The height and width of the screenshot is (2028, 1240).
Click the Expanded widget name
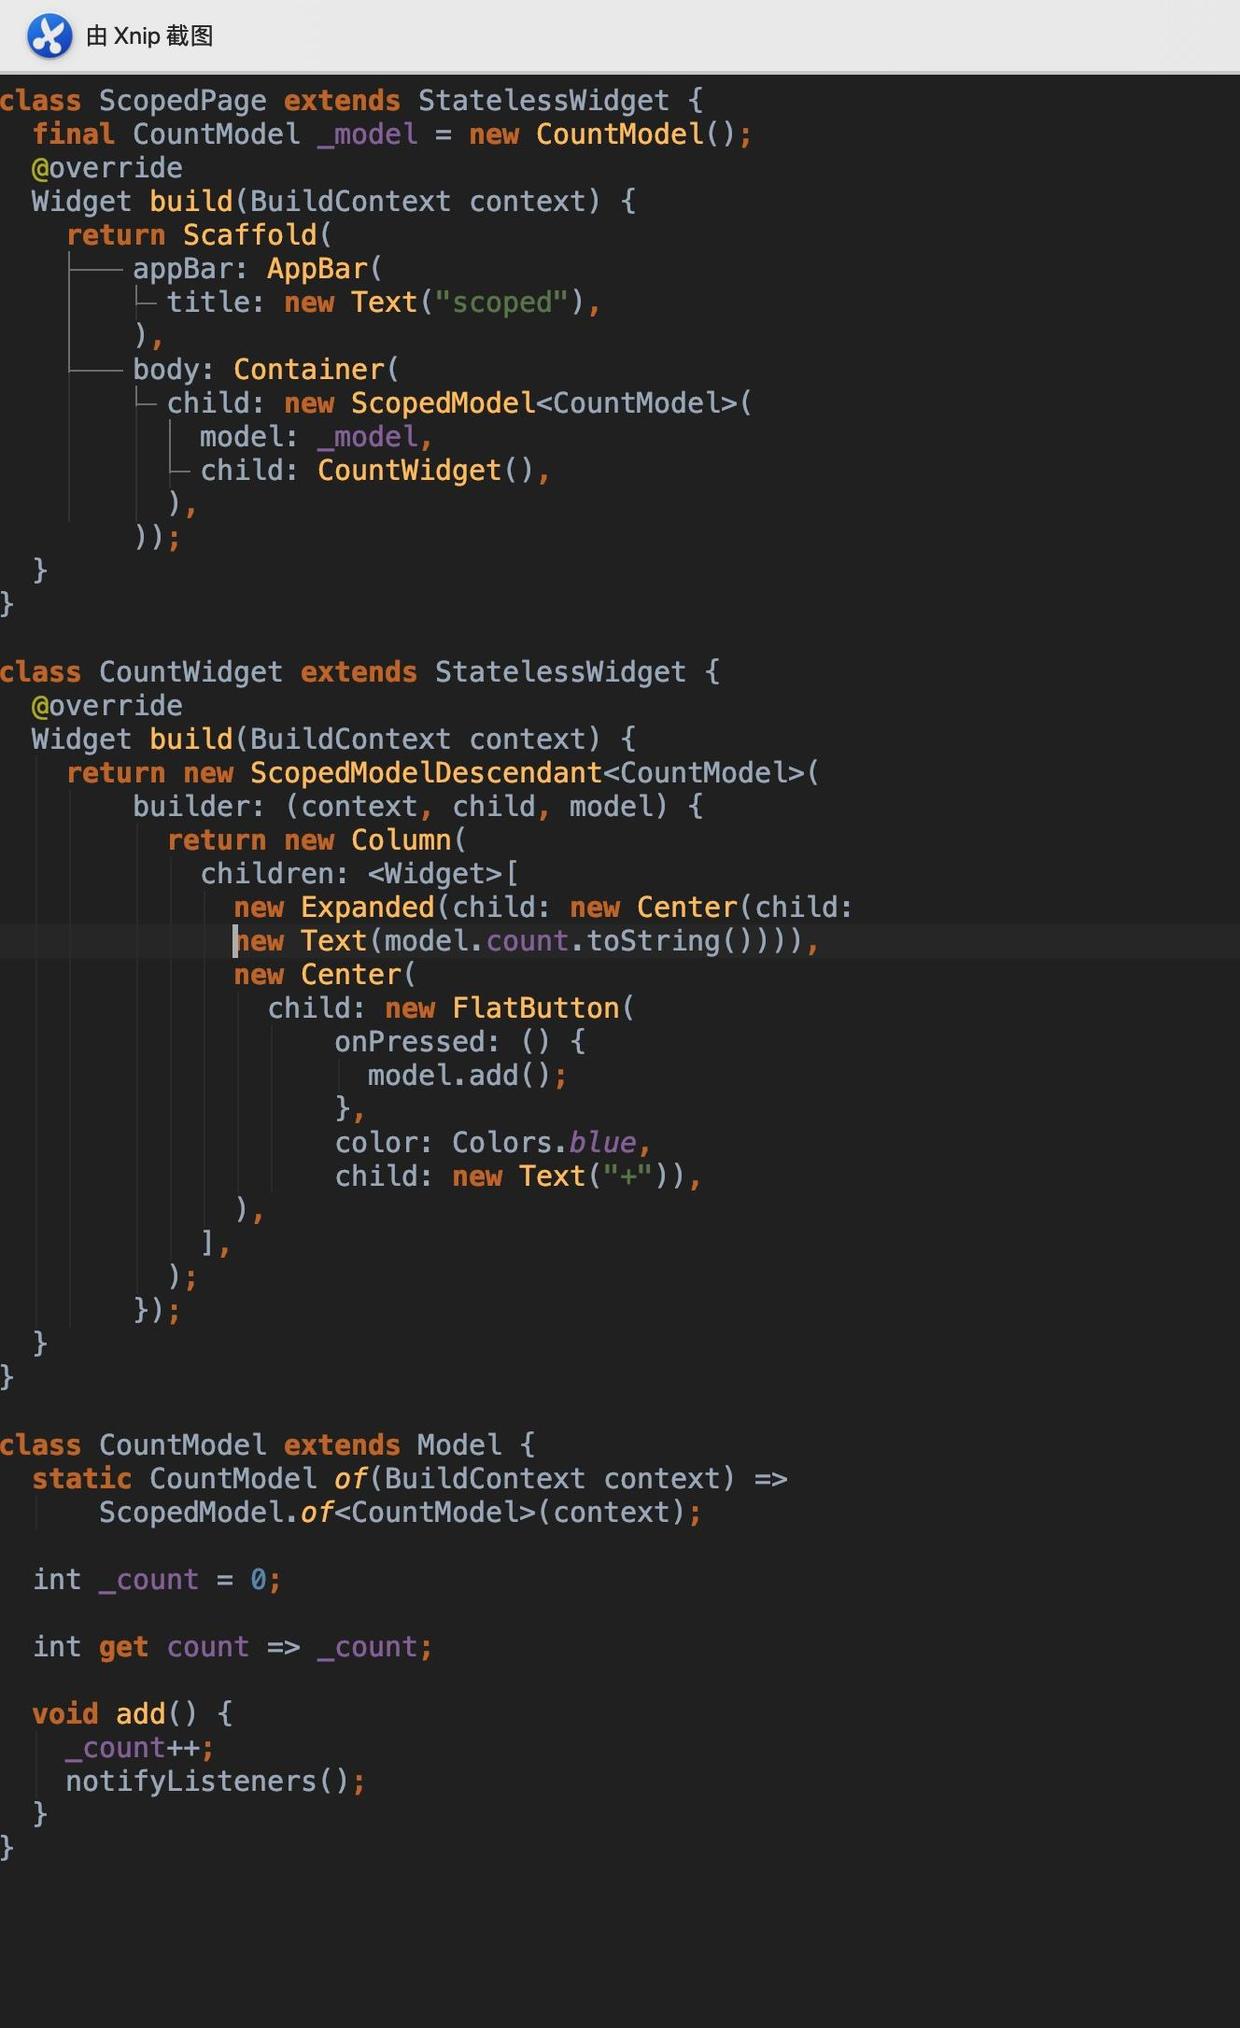(x=367, y=907)
